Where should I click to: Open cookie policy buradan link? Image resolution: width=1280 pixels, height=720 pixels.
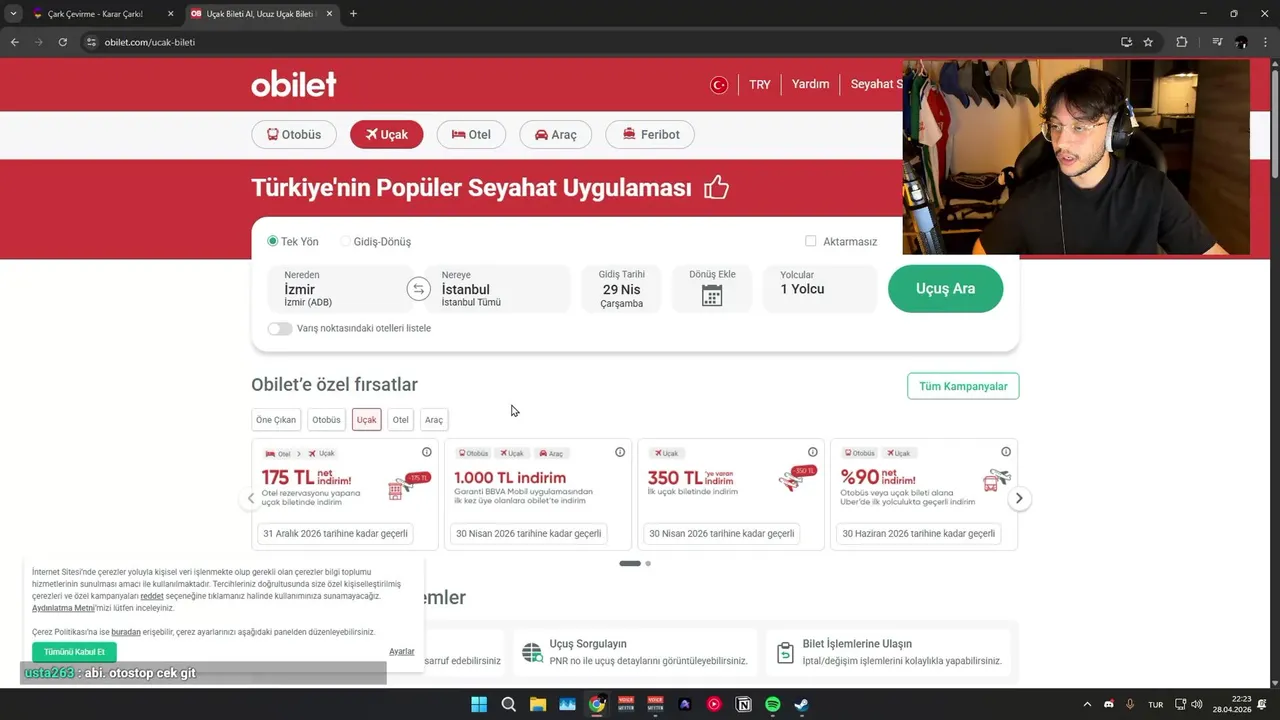click(x=126, y=632)
